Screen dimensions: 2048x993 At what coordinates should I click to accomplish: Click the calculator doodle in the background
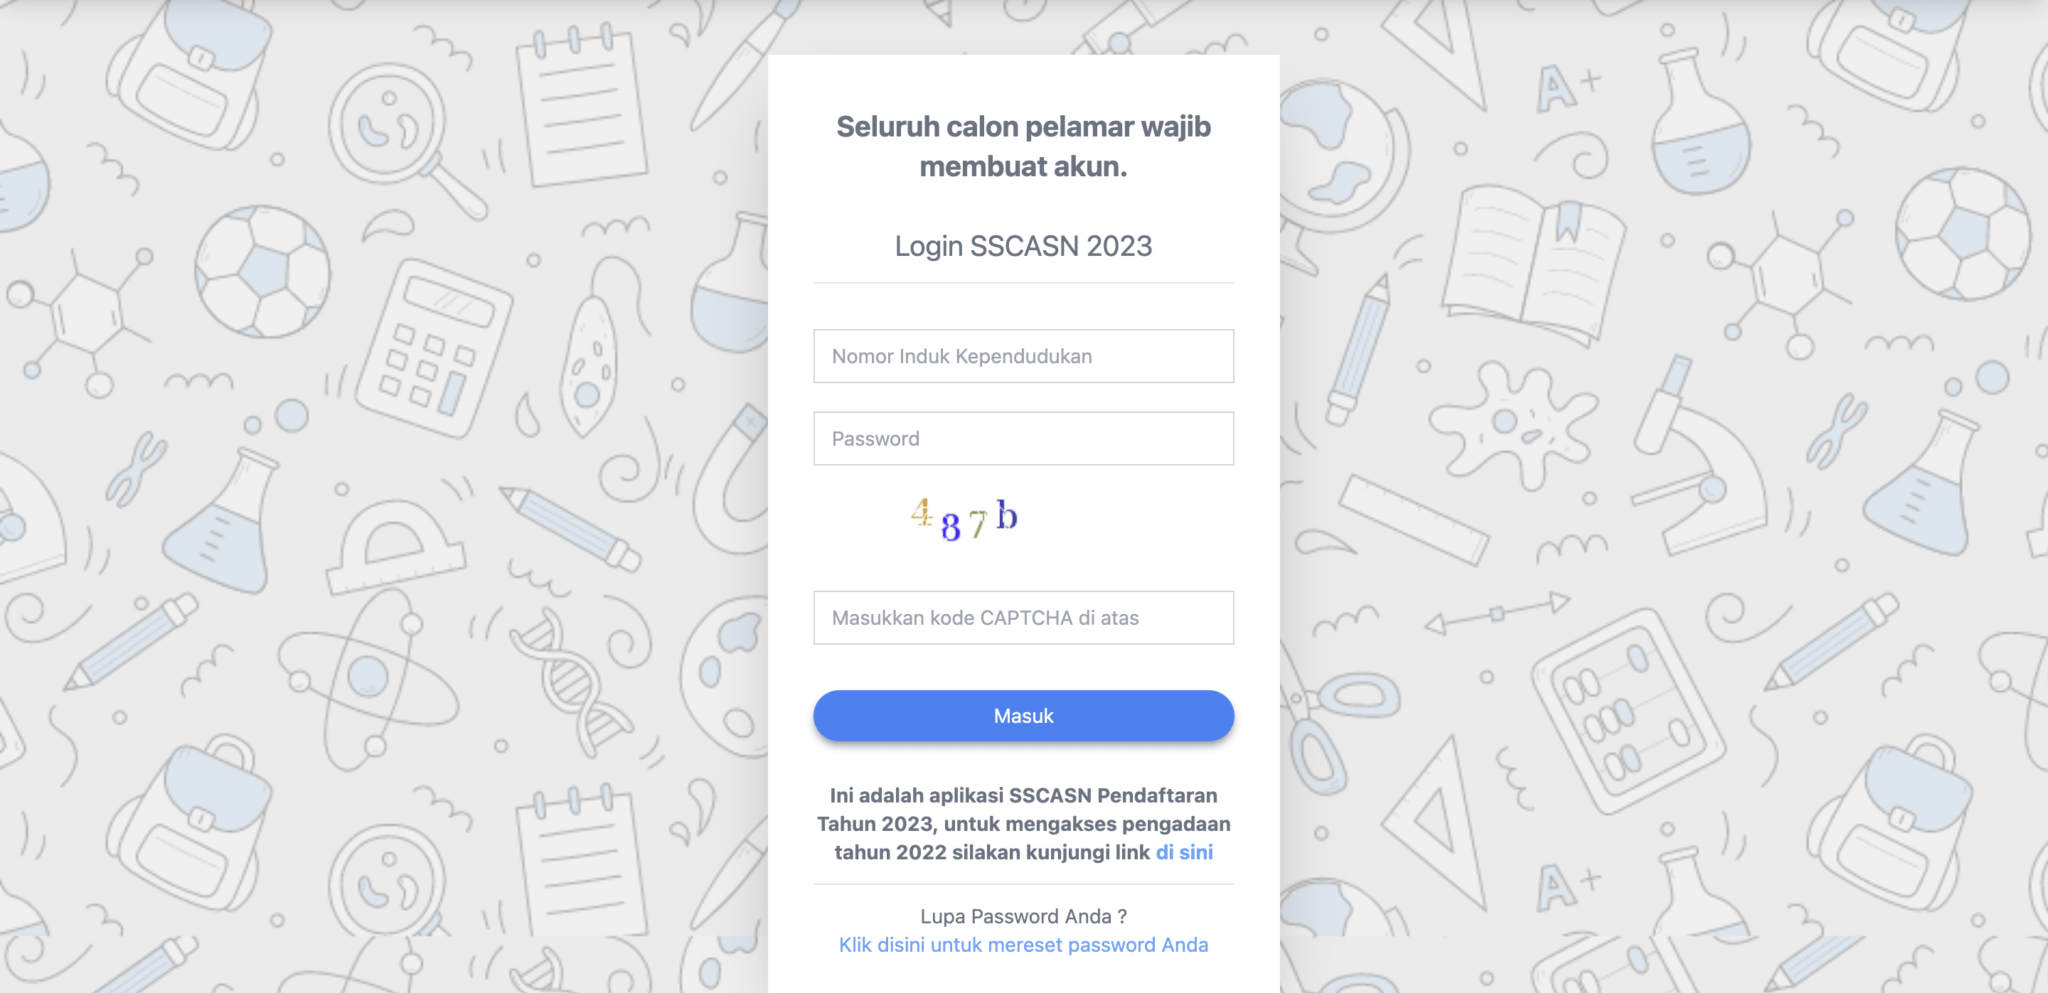[433, 348]
